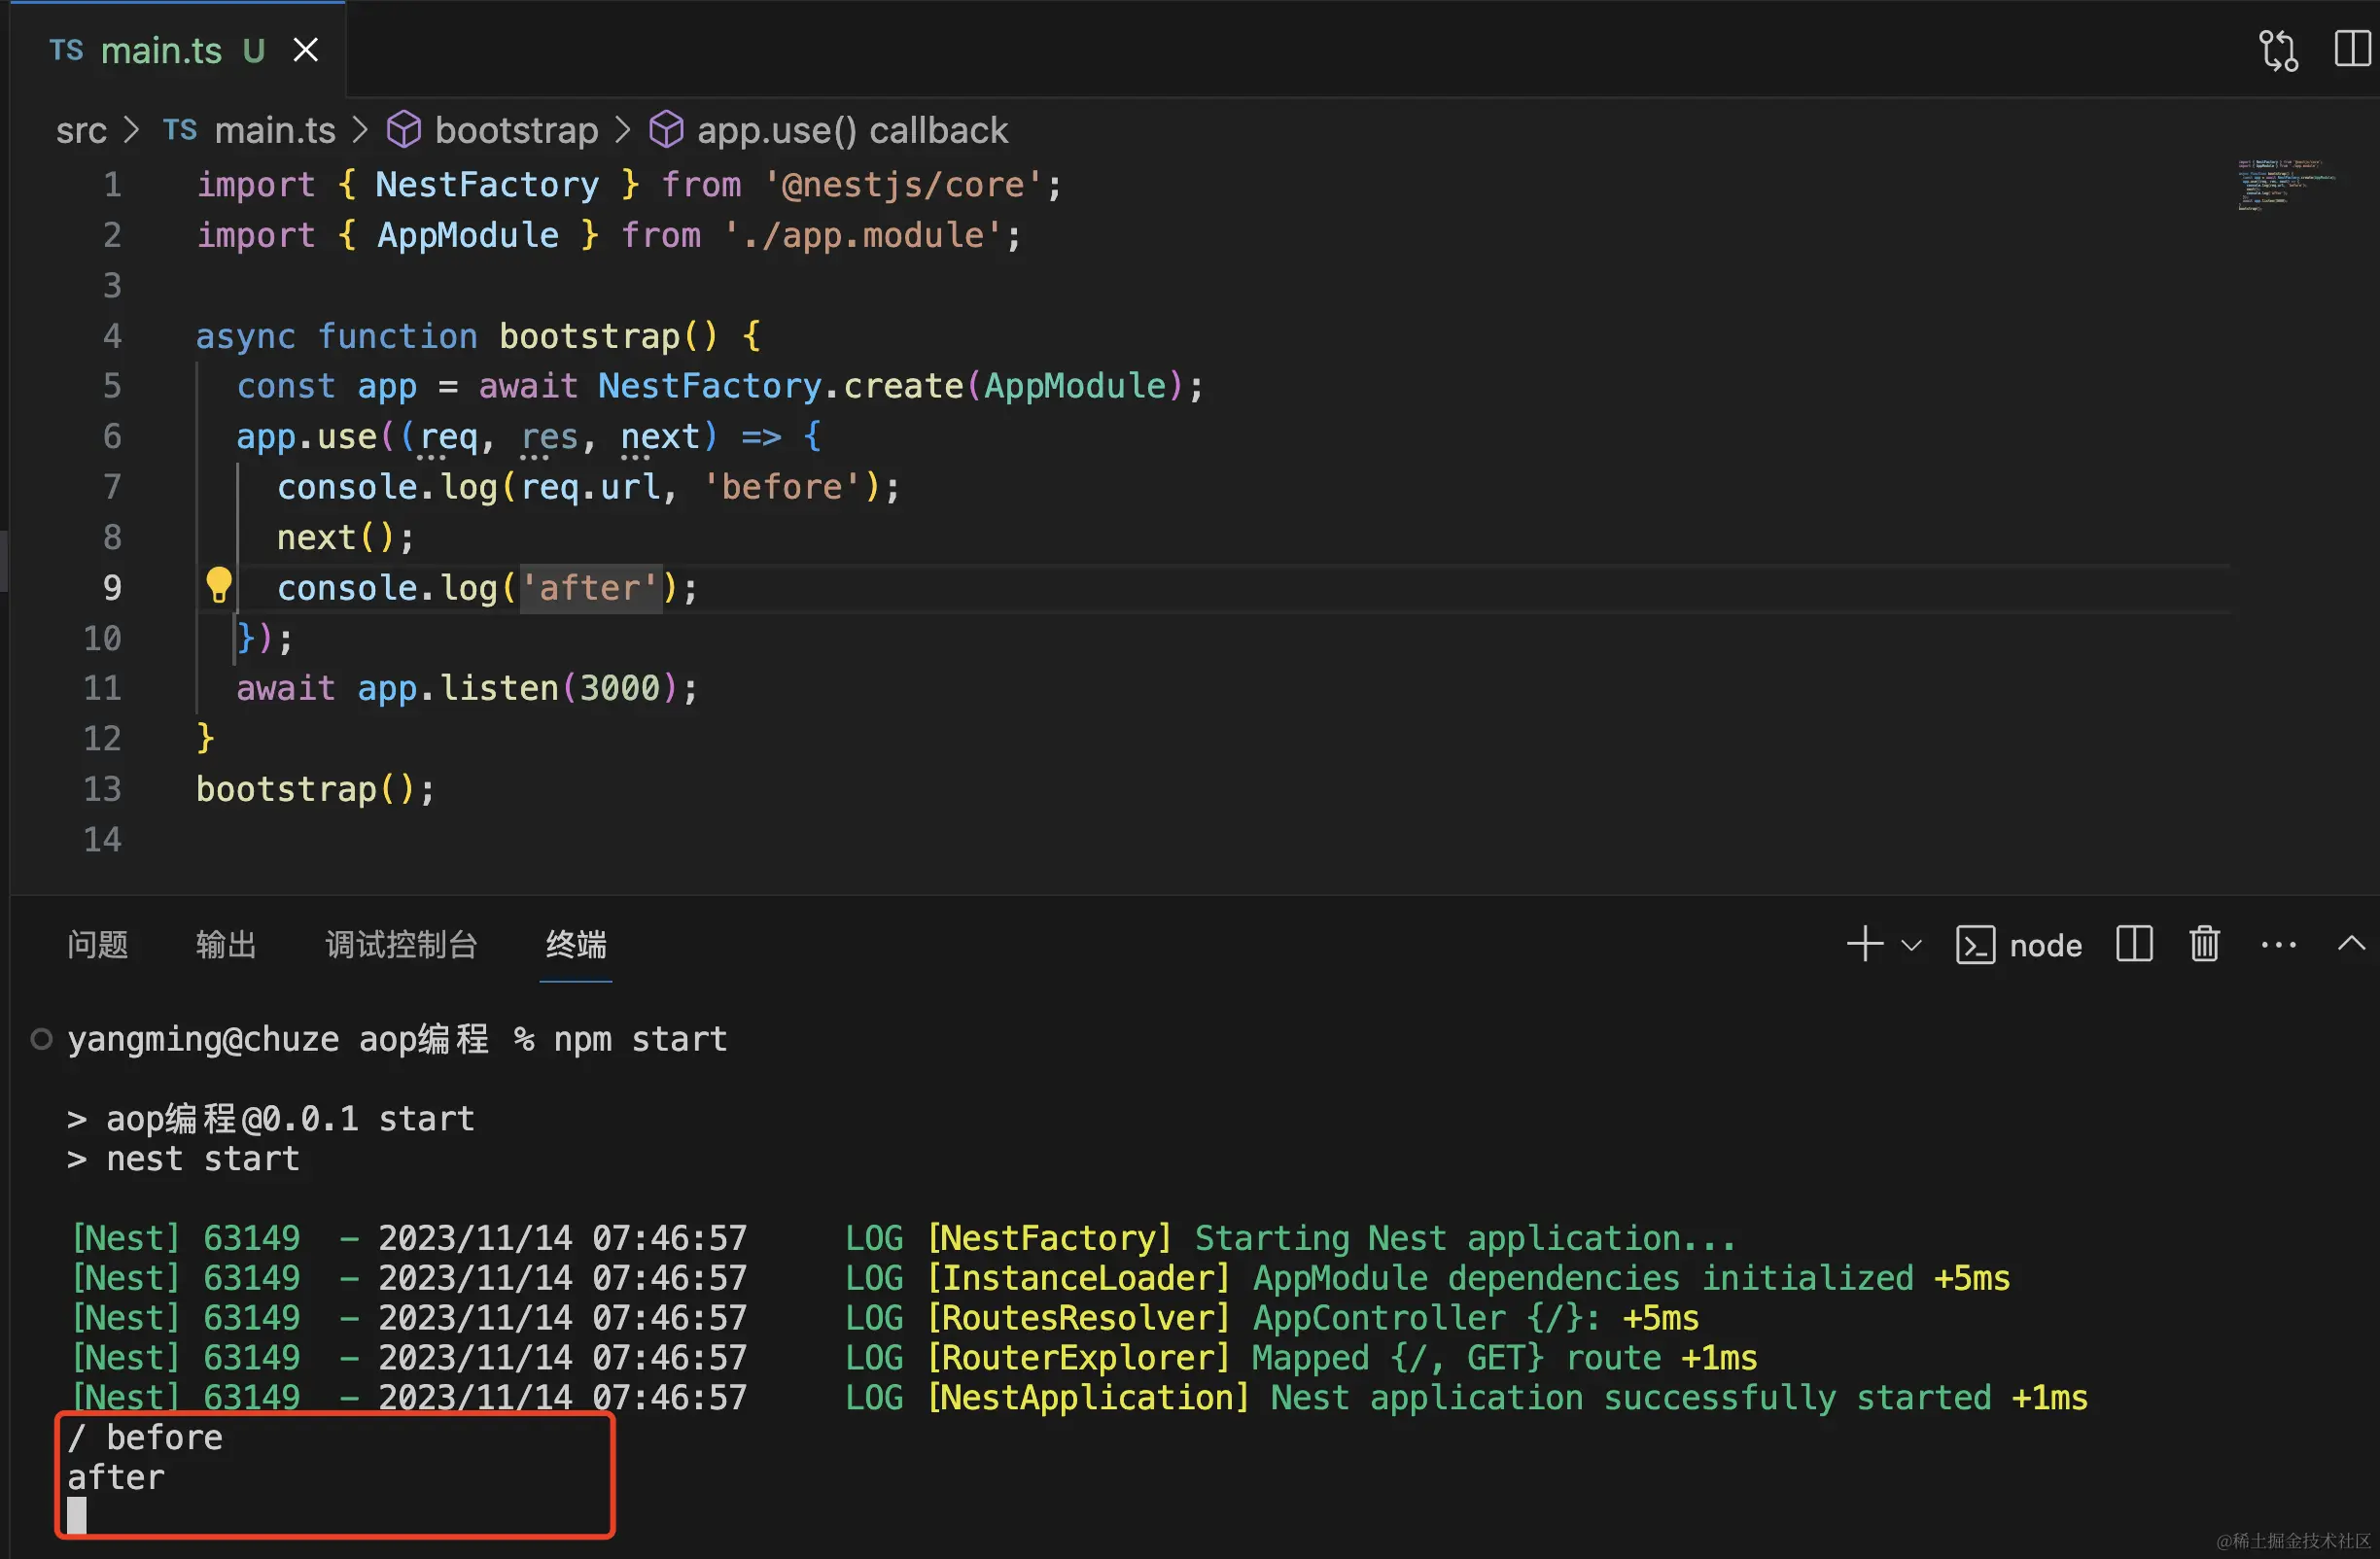
Task: Click 'AppModule' in the line 2 import
Action: click(x=467, y=236)
